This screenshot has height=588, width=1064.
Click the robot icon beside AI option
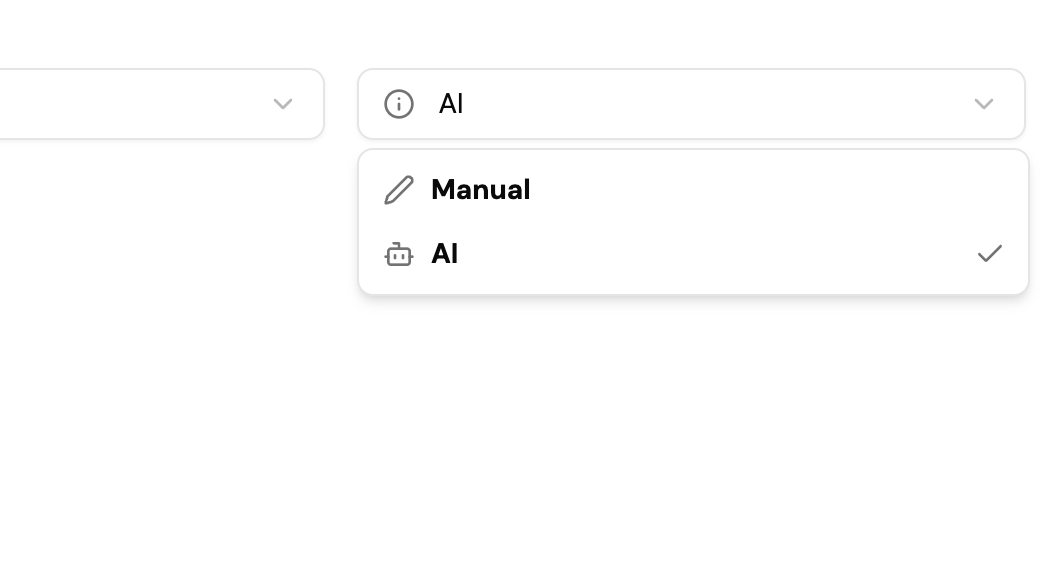point(399,255)
